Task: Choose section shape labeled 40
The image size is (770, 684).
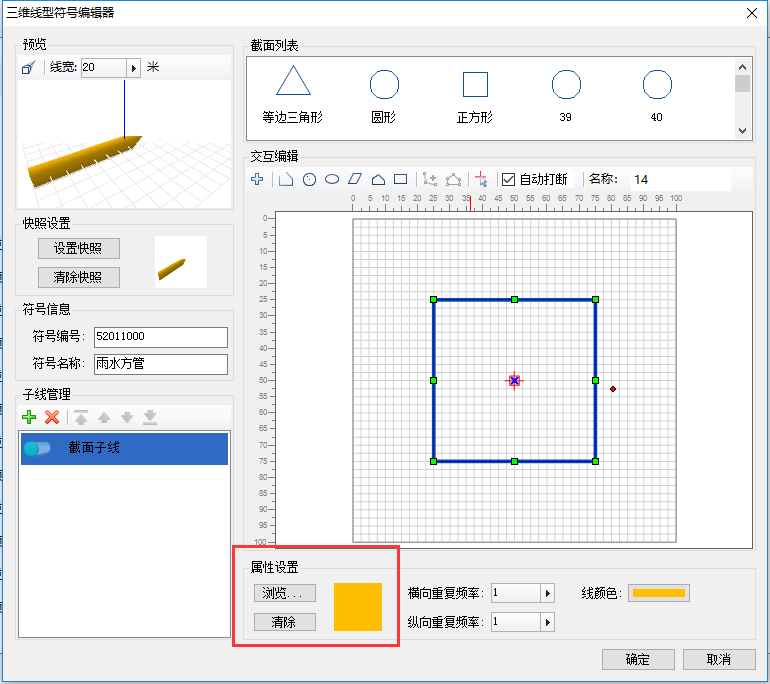Action: 657,96
